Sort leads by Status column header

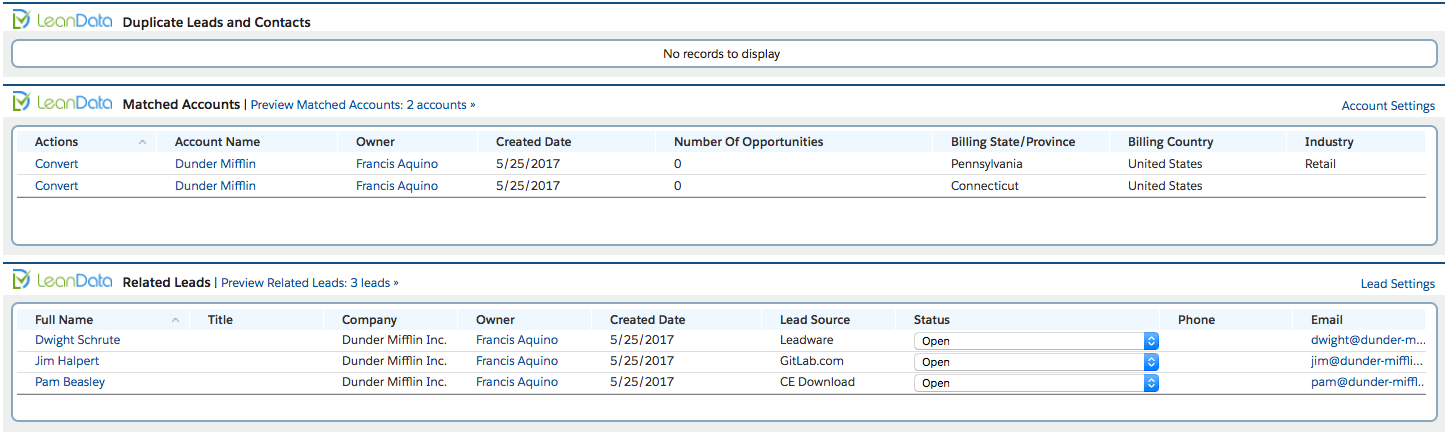pyautogui.click(x=932, y=320)
